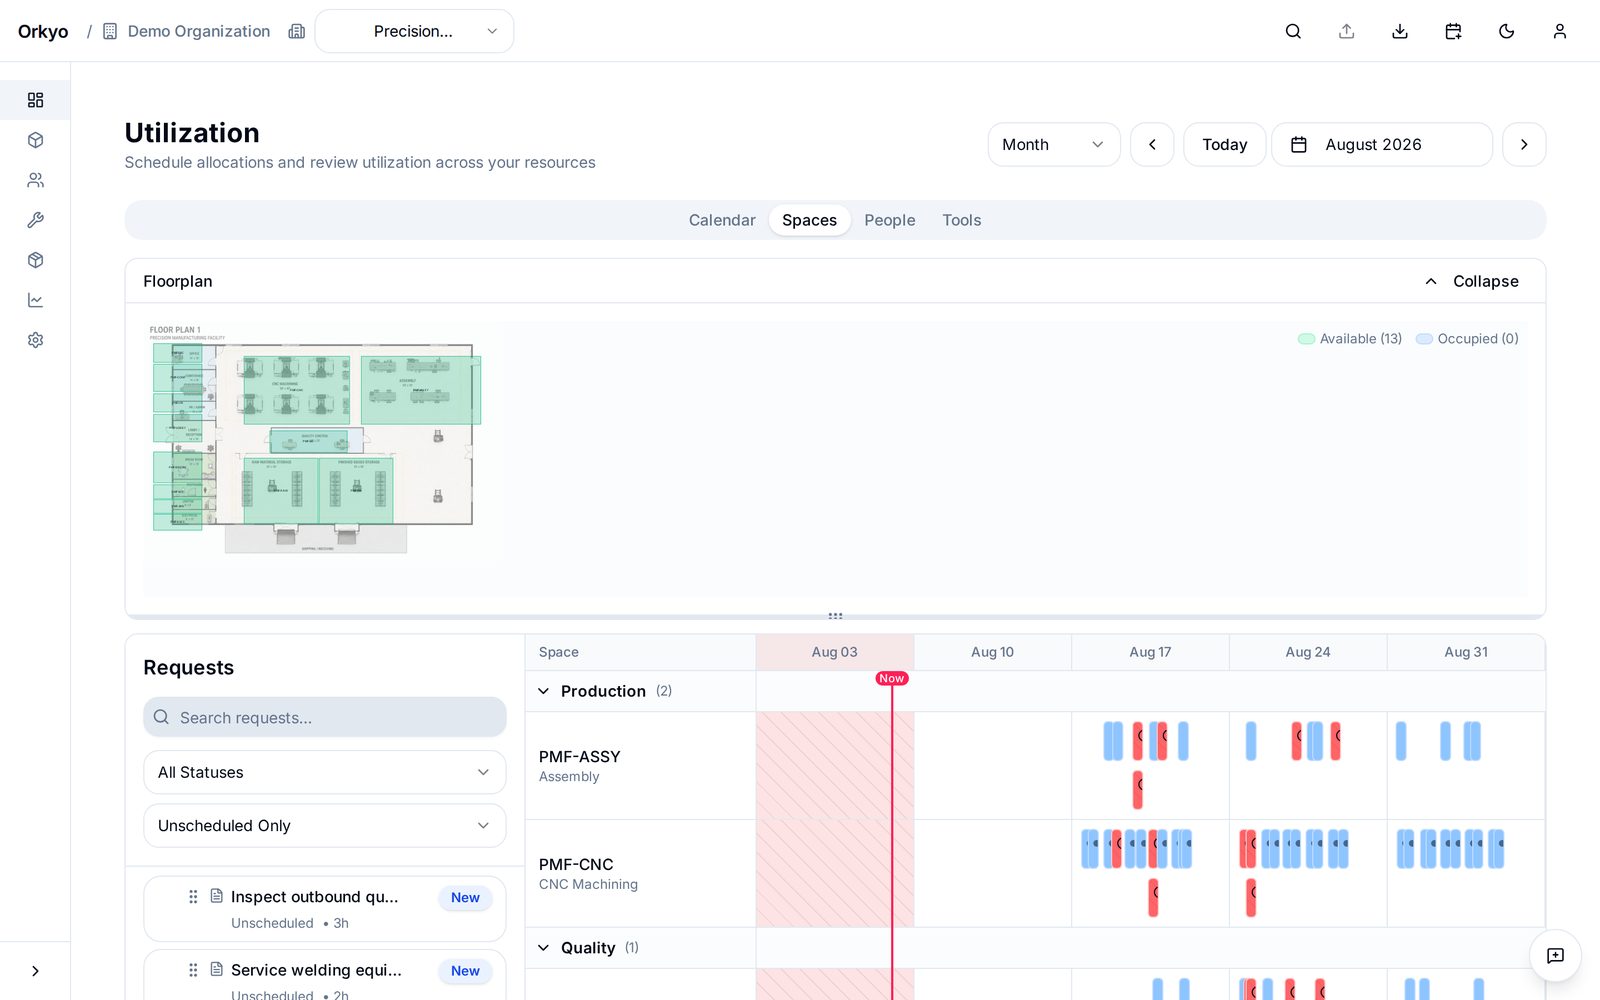This screenshot has height=1000, width=1600.
Task: Click the Aug 10 column header
Action: point(992,652)
